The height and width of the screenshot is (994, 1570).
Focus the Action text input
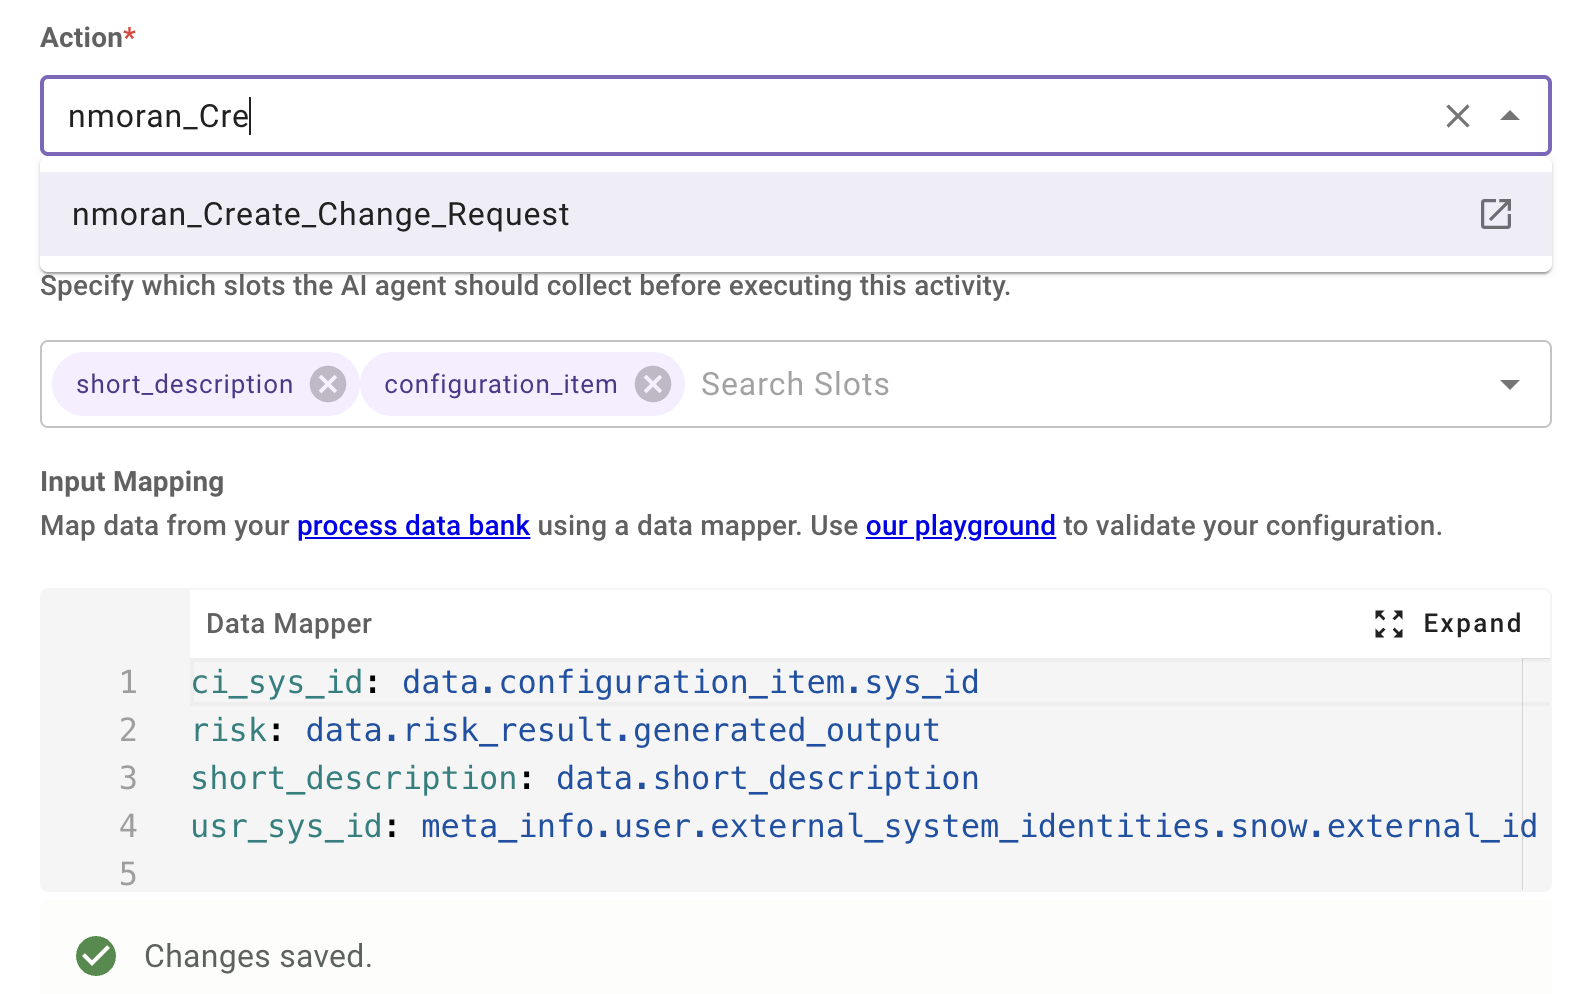[x=700, y=116]
